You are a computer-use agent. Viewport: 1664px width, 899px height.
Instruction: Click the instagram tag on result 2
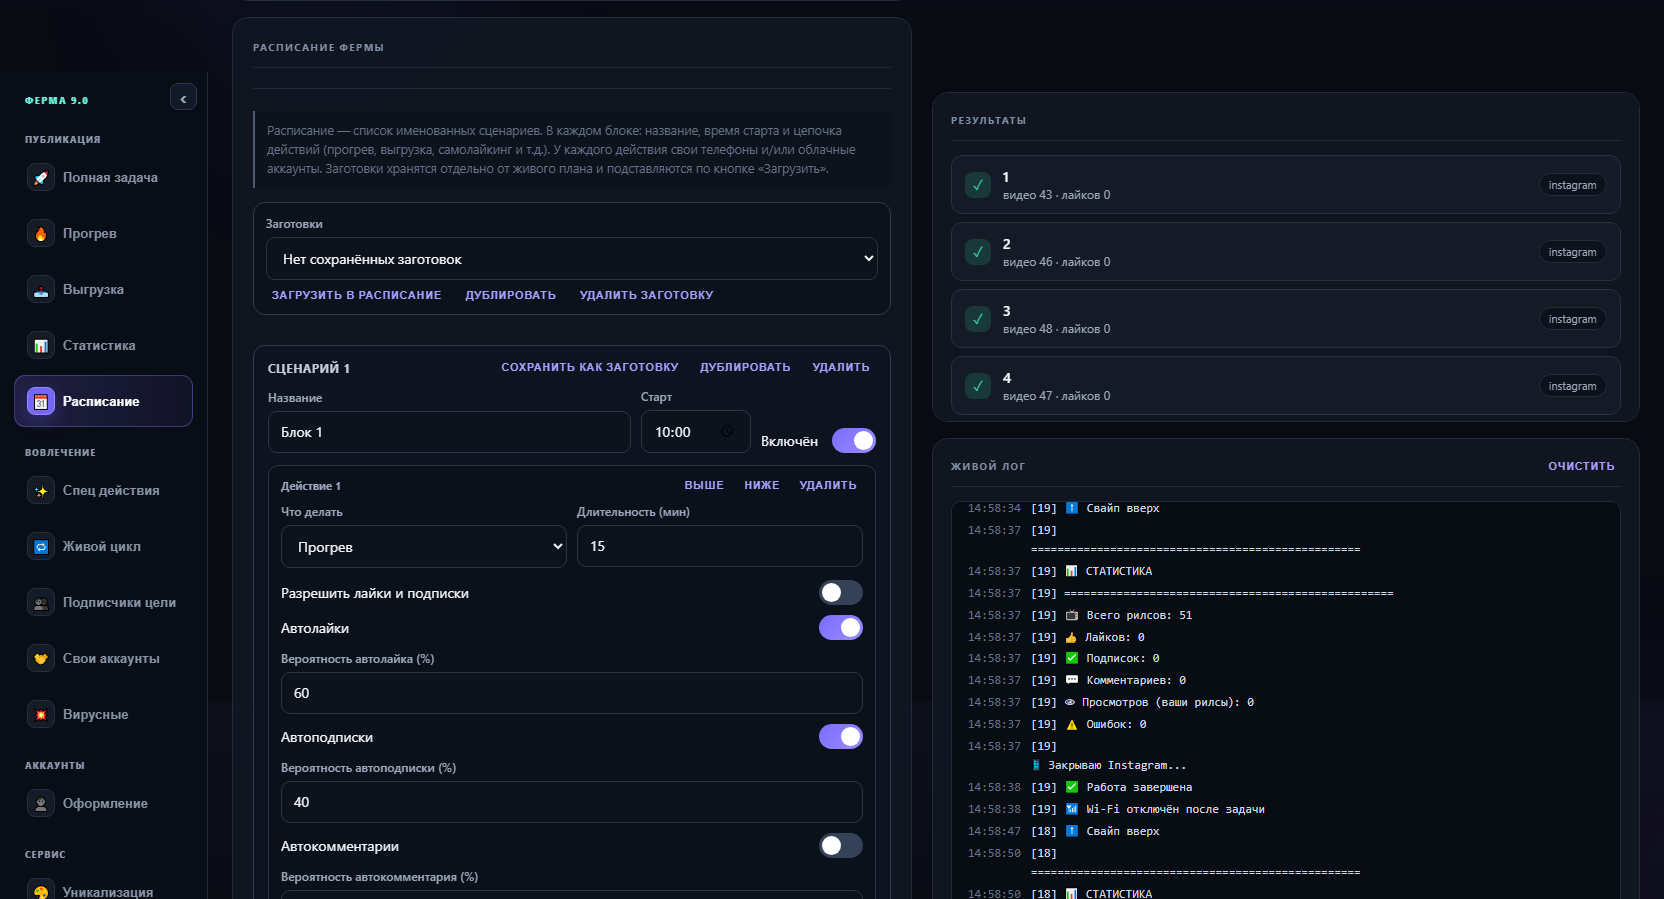(x=1572, y=252)
